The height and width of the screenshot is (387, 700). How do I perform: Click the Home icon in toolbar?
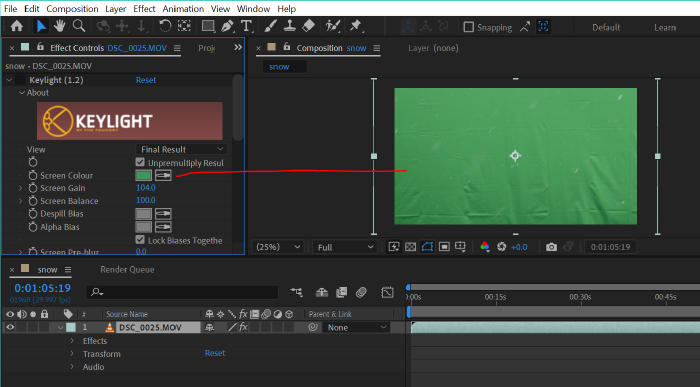click(17, 26)
